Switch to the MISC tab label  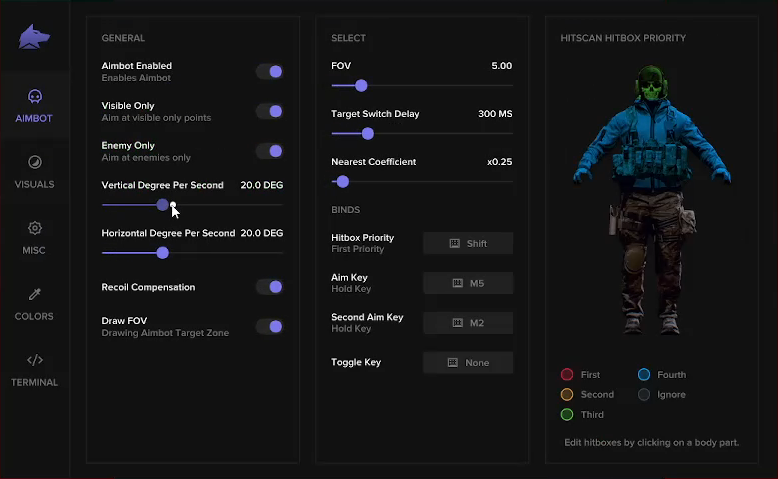pos(34,251)
